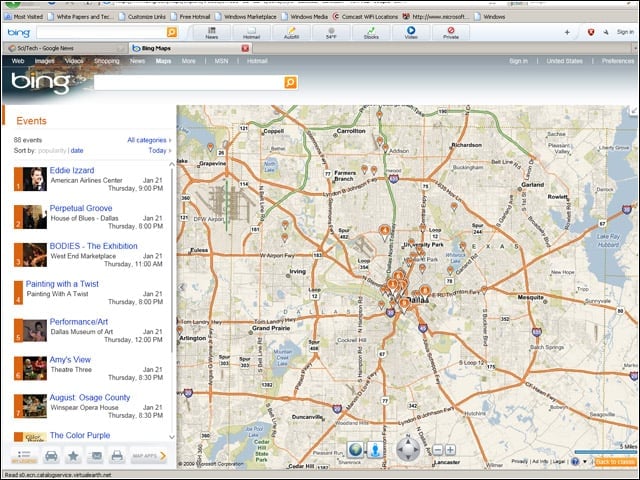Open the Comcast WiFi Locations bookmark
640x480 pixels.
[365, 17]
